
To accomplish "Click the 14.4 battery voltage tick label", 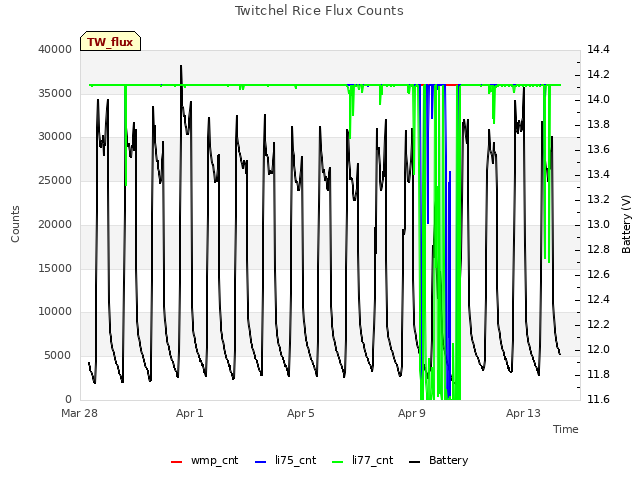I will coord(598,49).
